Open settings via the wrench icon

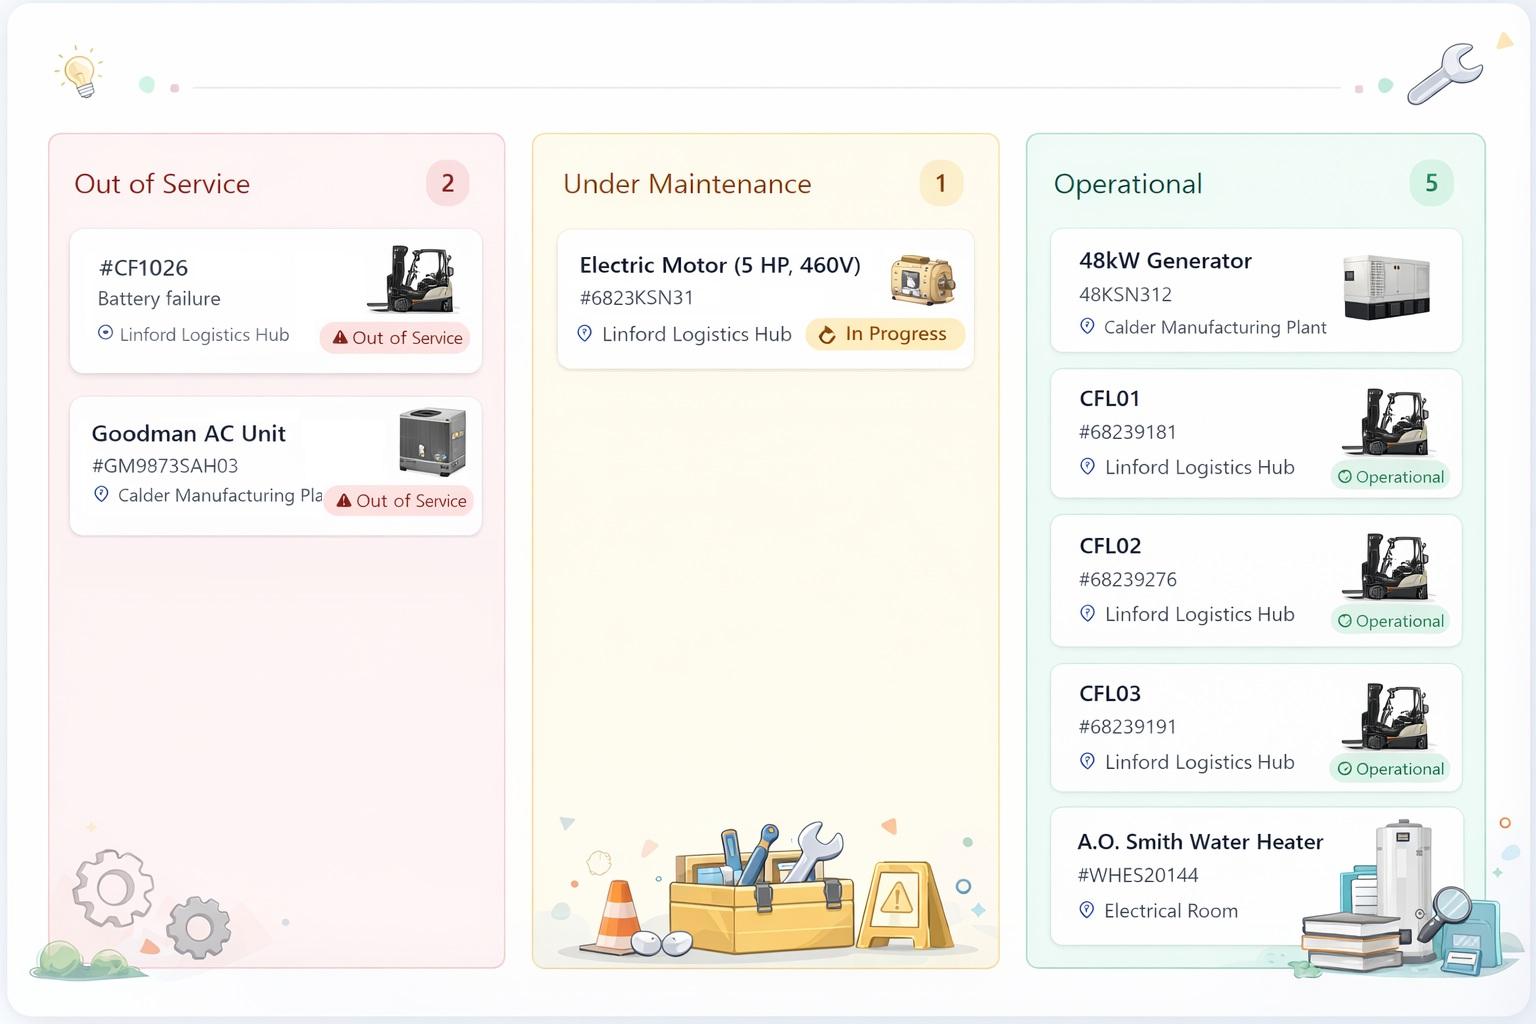coord(1443,74)
